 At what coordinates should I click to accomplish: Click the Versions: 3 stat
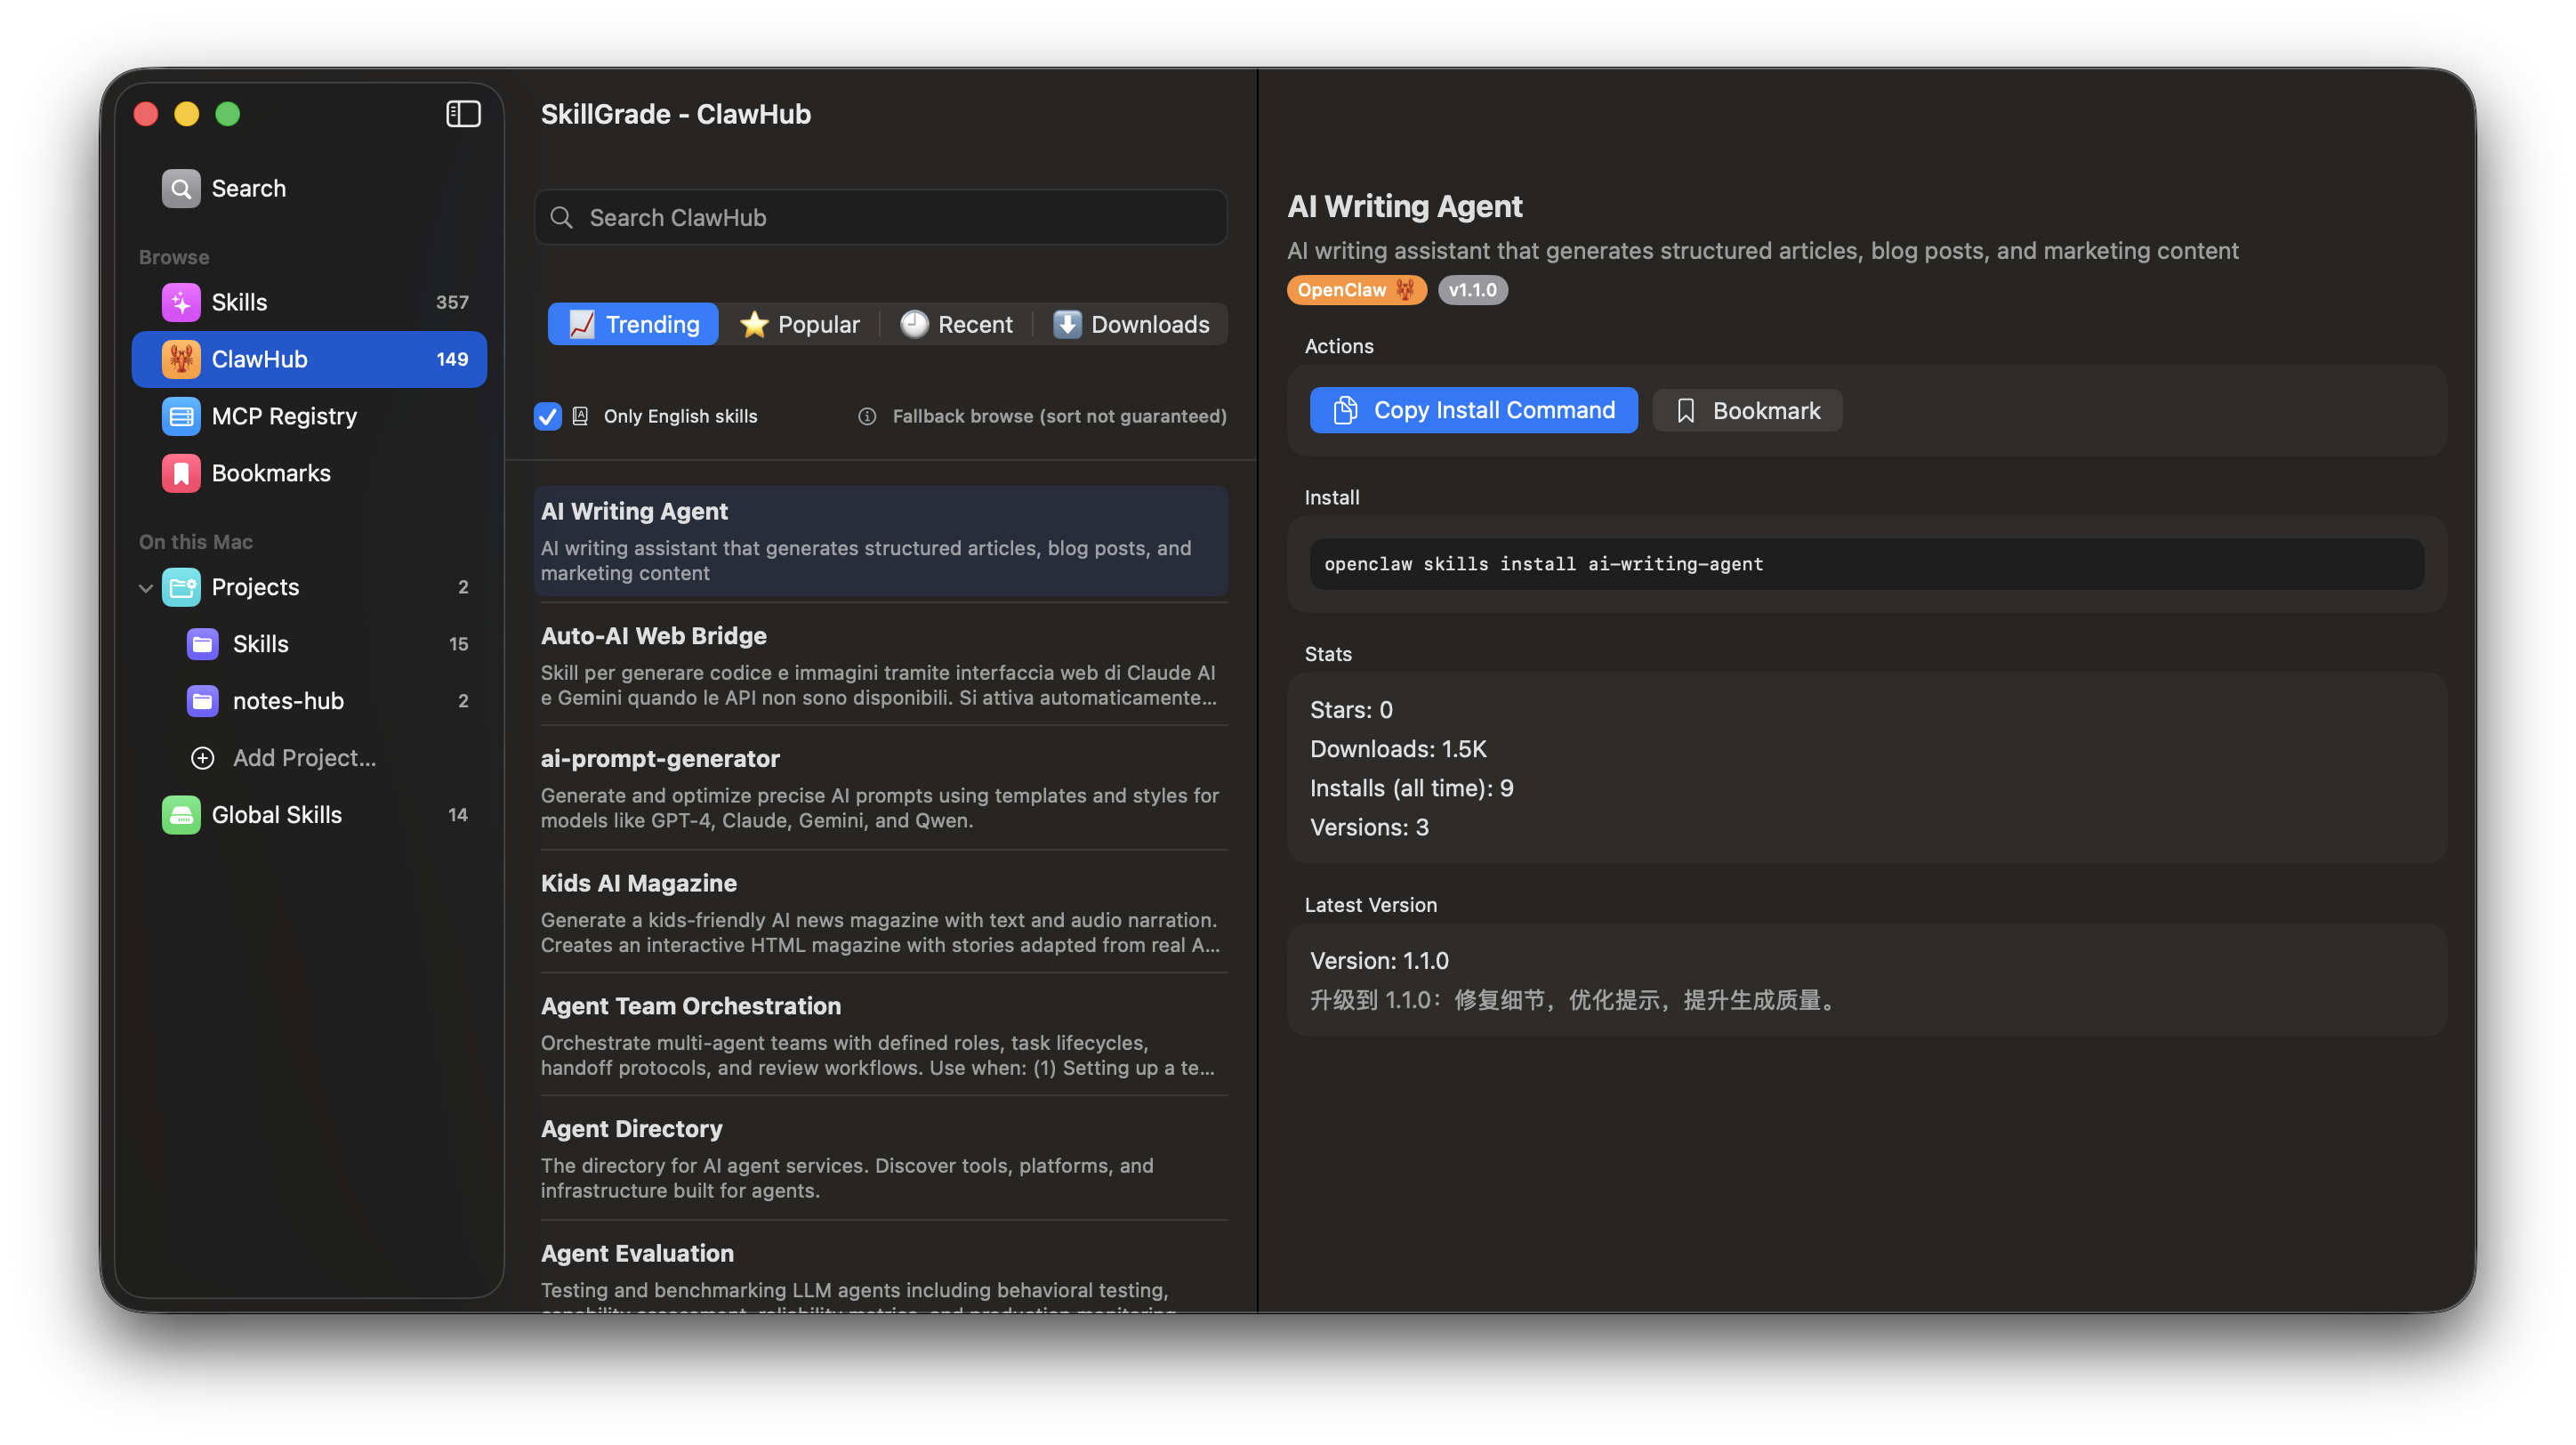tap(1369, 827)
